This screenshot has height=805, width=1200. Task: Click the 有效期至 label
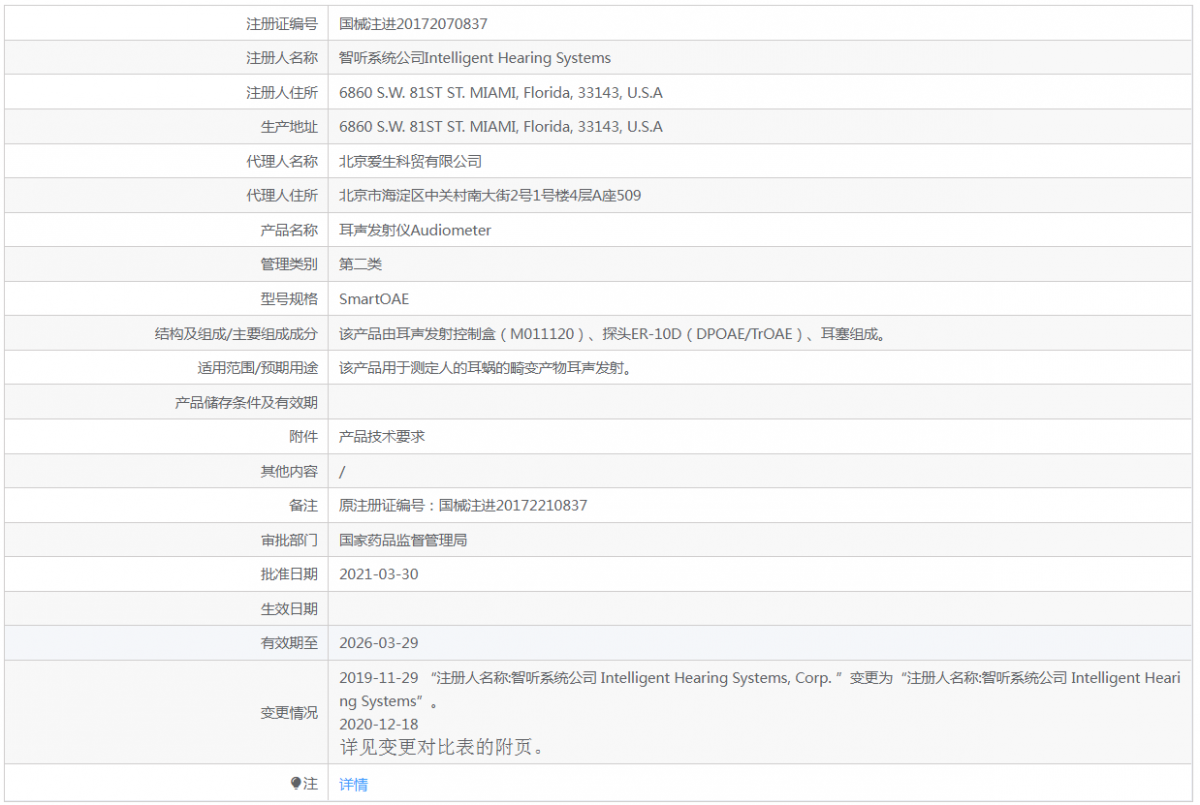click(289, 643)
